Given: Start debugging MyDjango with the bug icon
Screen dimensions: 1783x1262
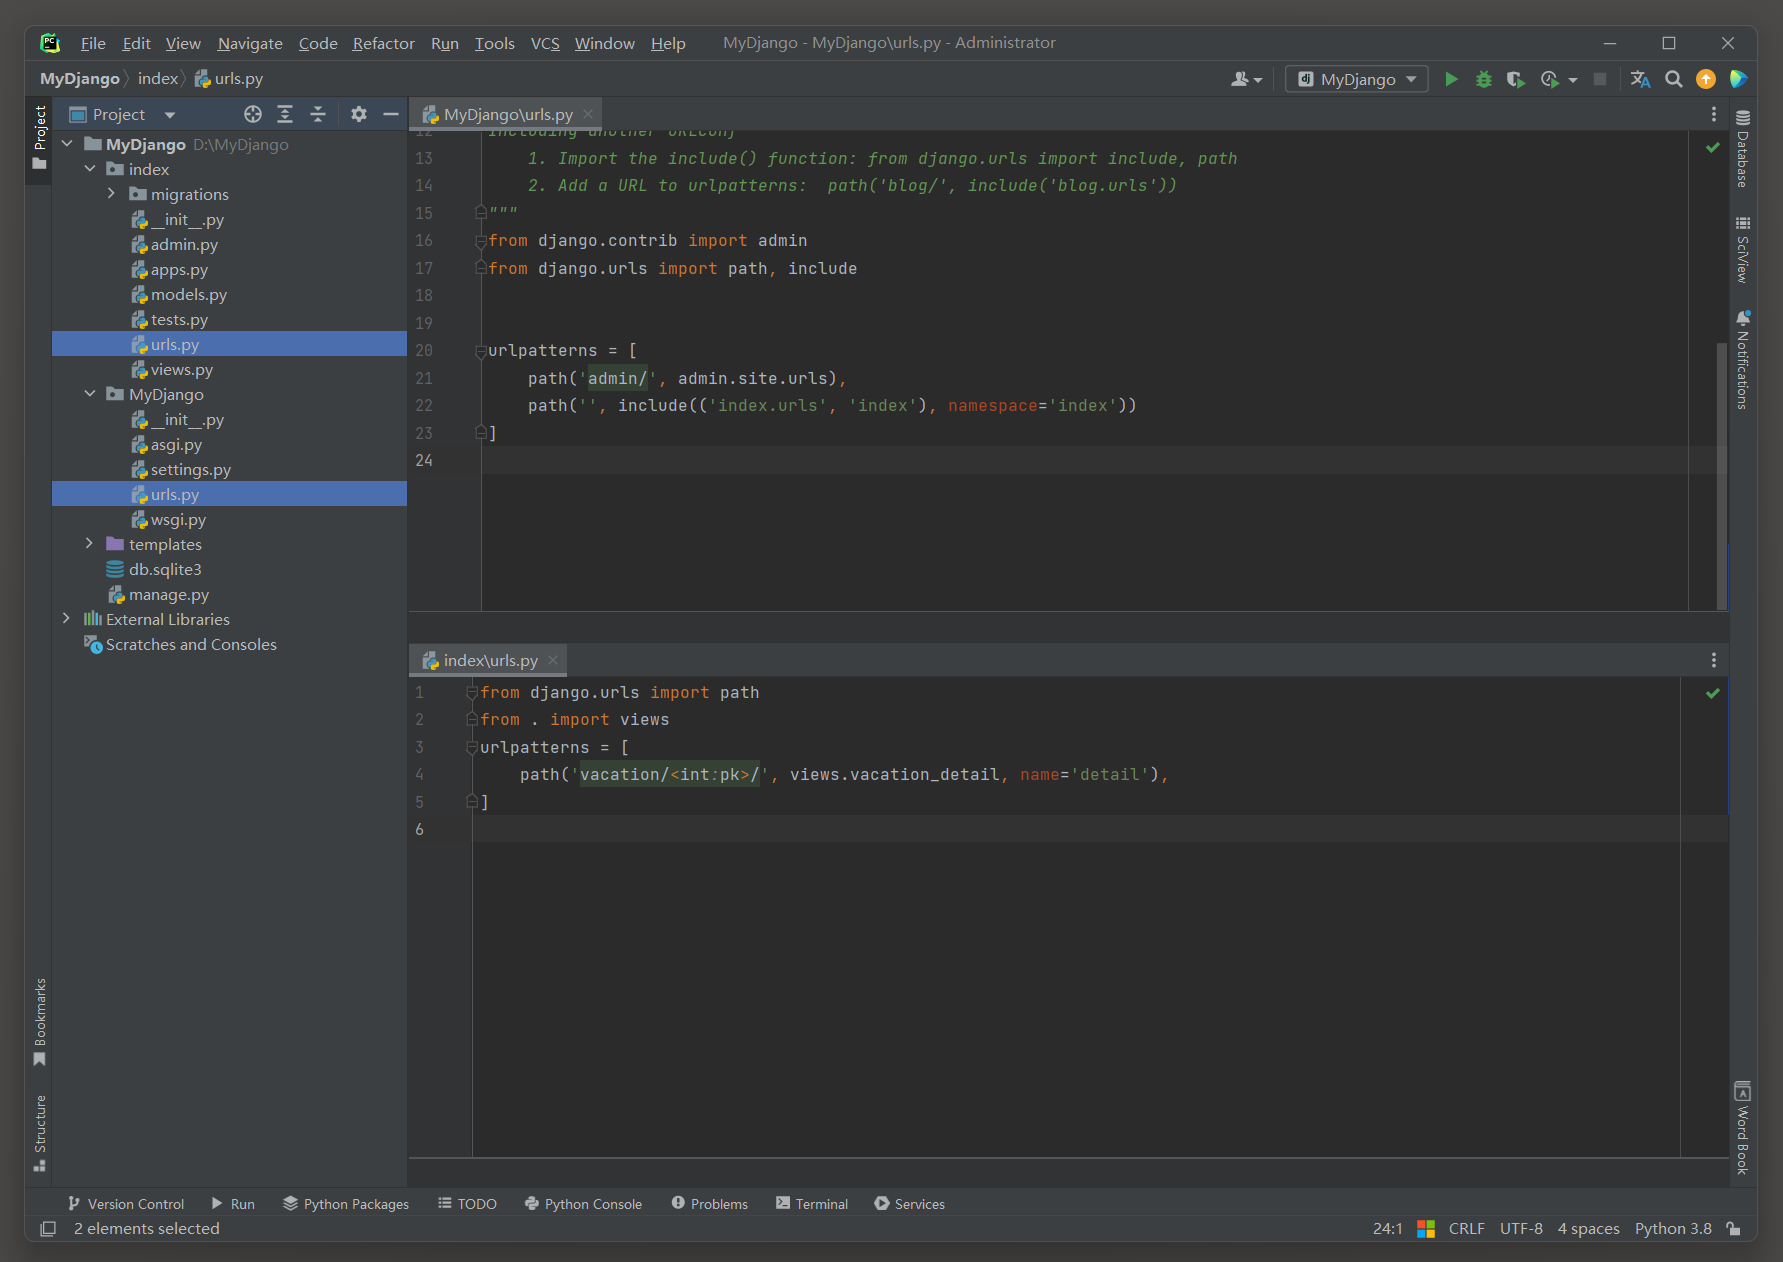Looking at the screenshot, I should click(1484, 79).
